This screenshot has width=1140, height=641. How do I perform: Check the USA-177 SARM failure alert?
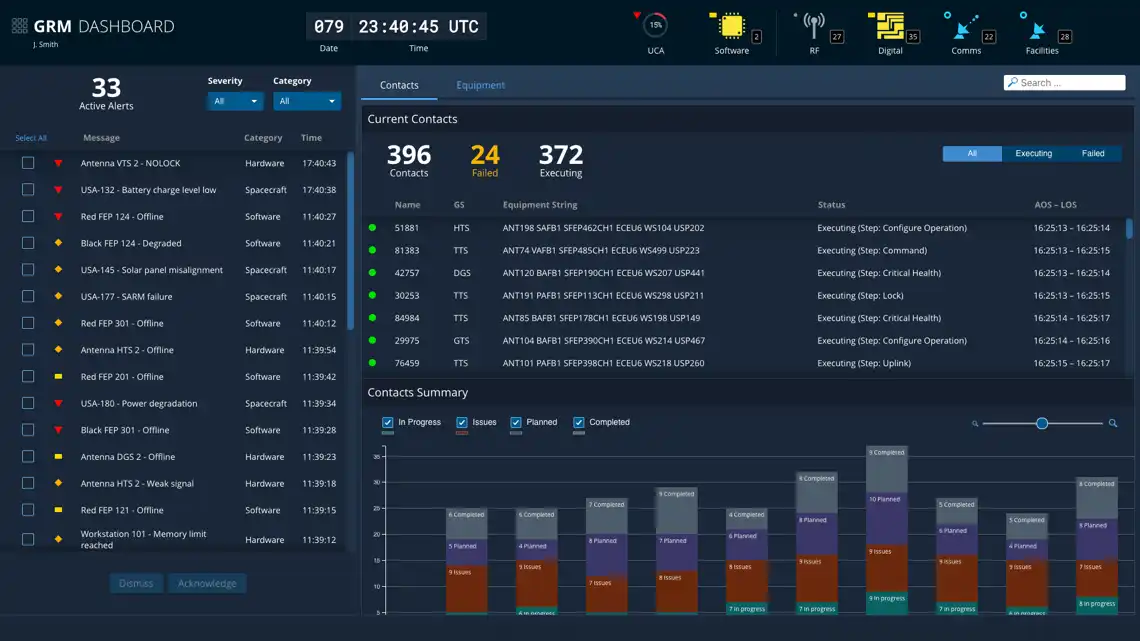[x=28, y=296]
